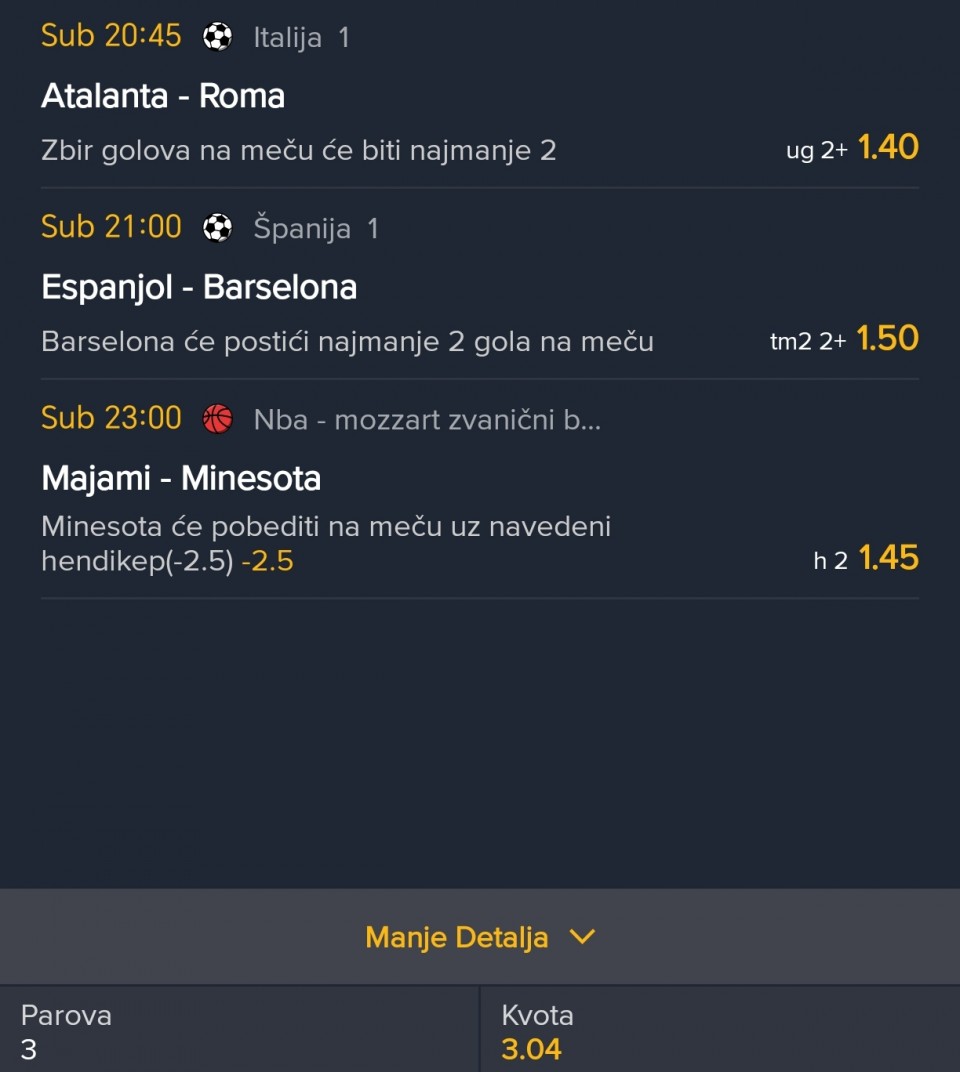This screenshot has width=960, height=1072.
Task: Open the Majami - Minesota match
Action: click(x=181, y=479)
